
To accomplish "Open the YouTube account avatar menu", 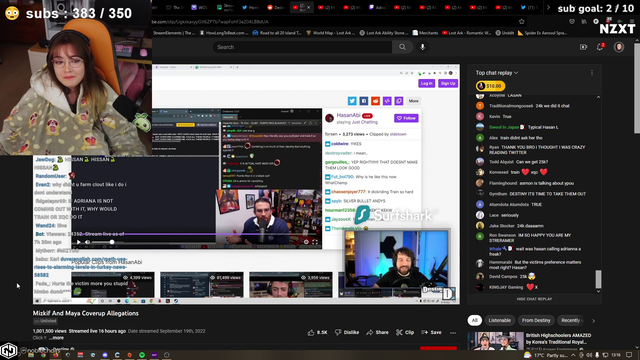I will click(x=619, y=47).
